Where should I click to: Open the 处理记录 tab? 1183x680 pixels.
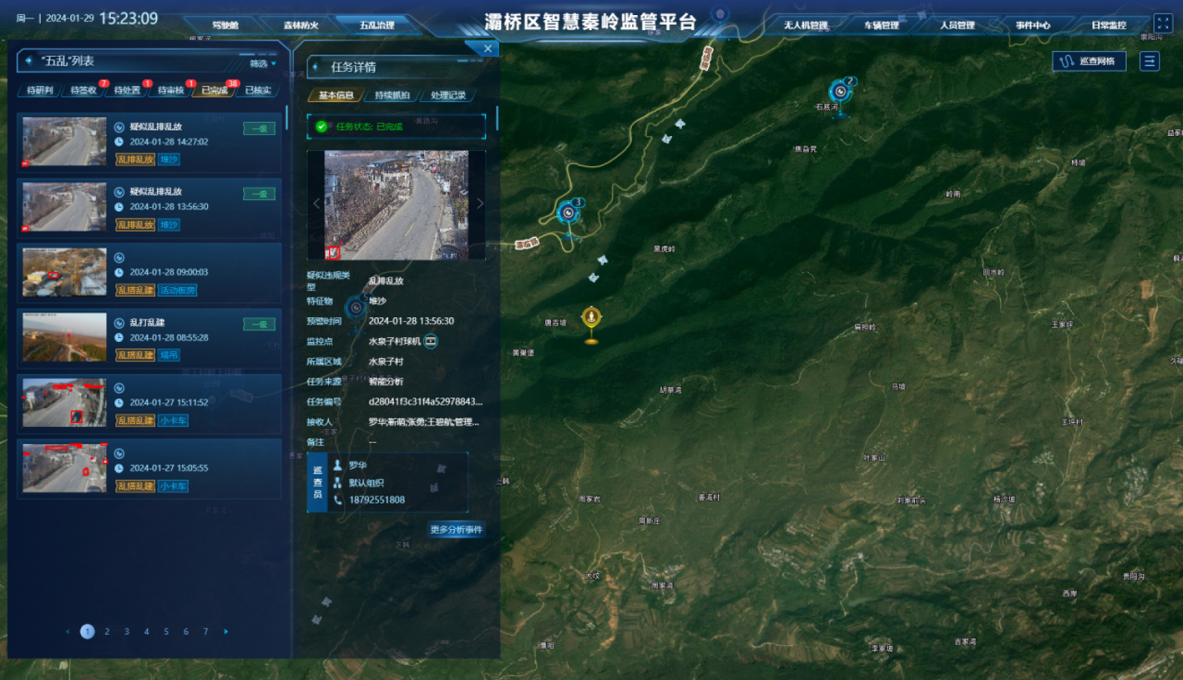pyautogui.click(x=447, y=96)
